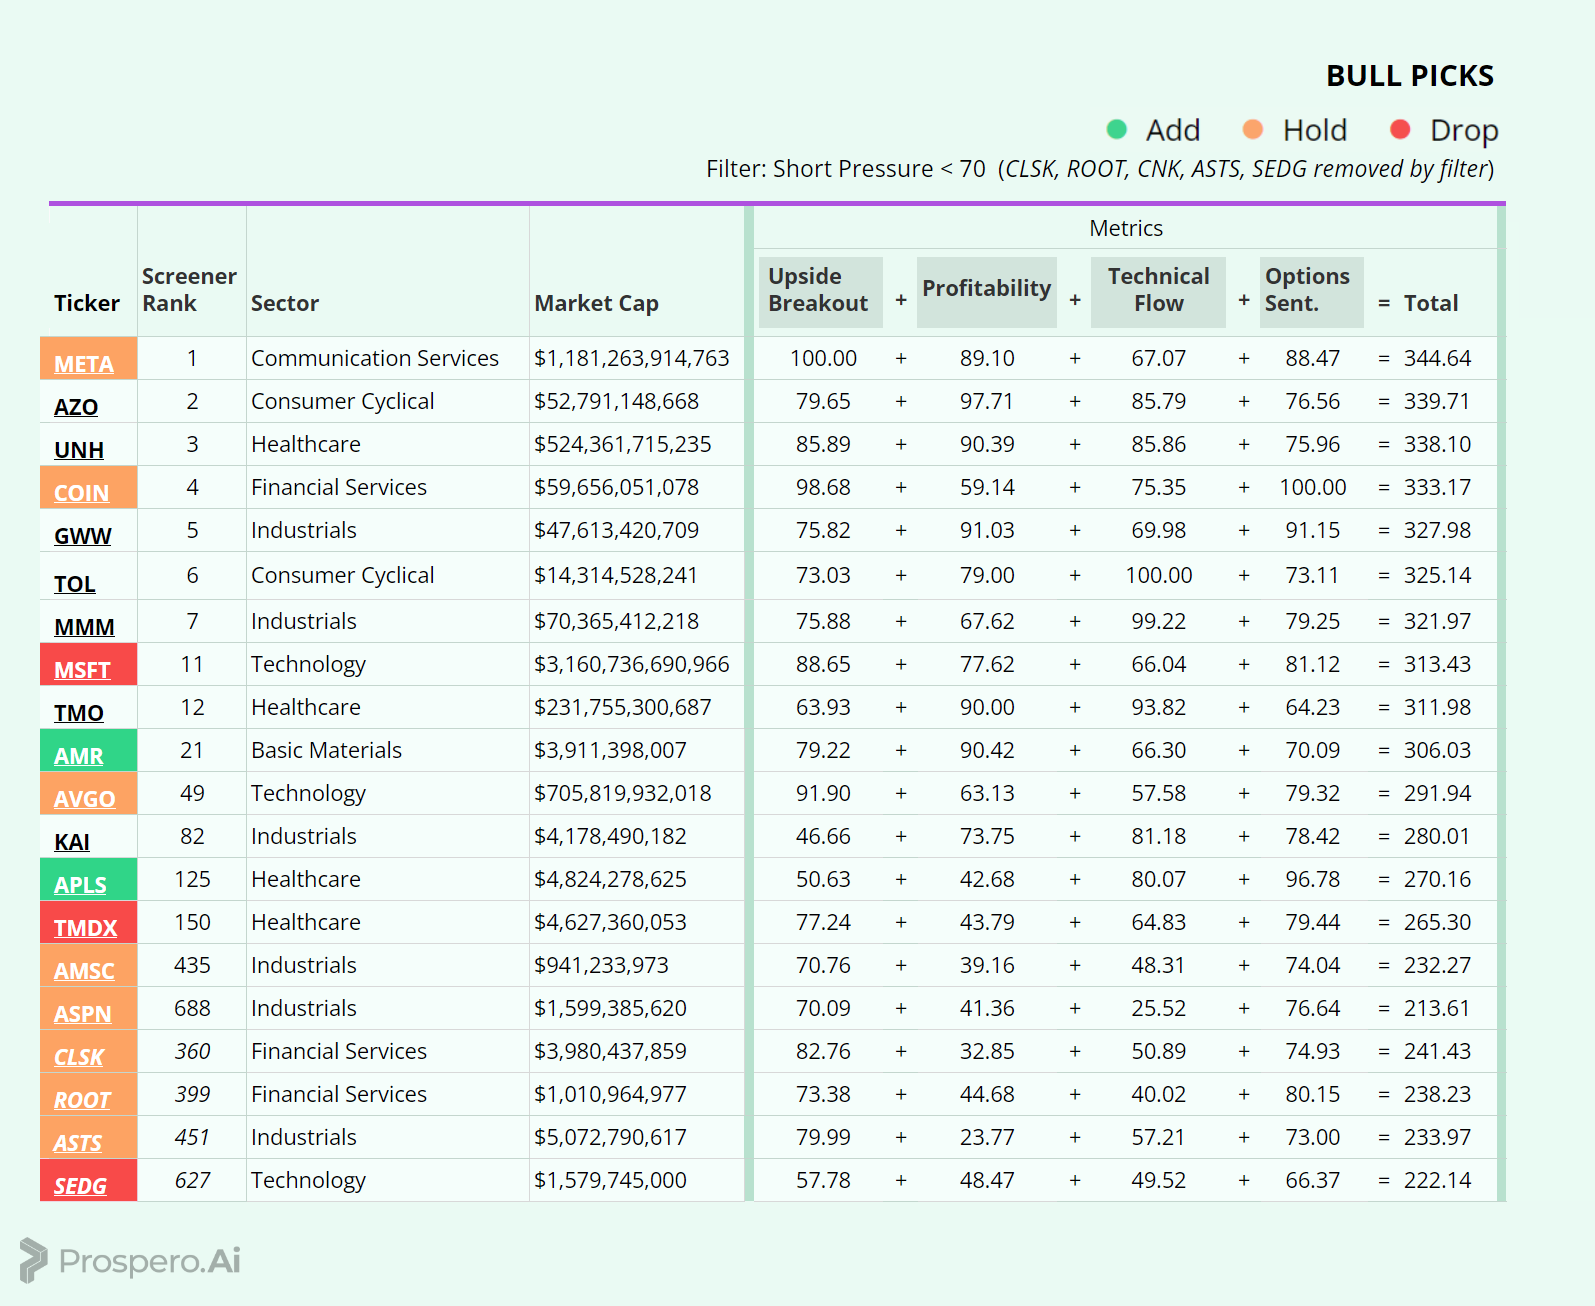This screenshot has height=1306, width=1595.
Task: Click the orange Hold legend dot
Action: [x=1253, y=129]
